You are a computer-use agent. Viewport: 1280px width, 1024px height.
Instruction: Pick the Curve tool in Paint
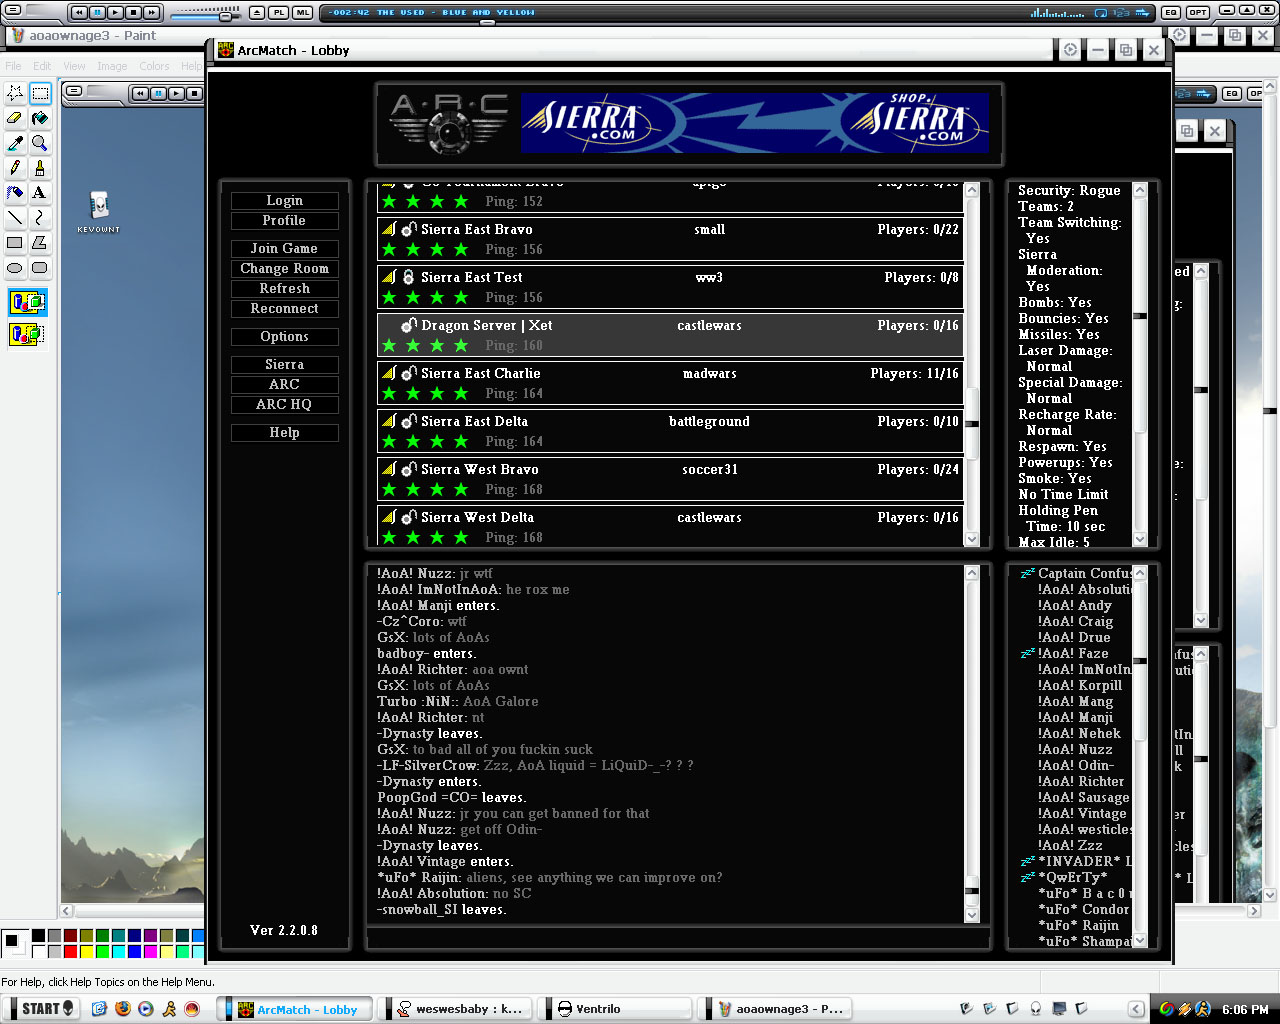pos(40,218)
